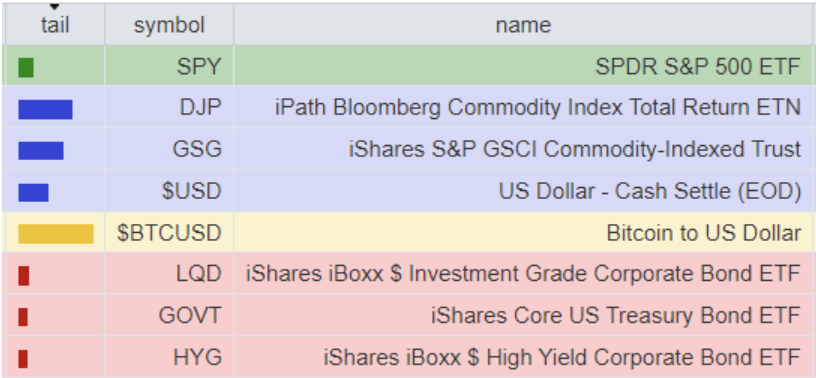Click the symbol column header

click(169, 24)
